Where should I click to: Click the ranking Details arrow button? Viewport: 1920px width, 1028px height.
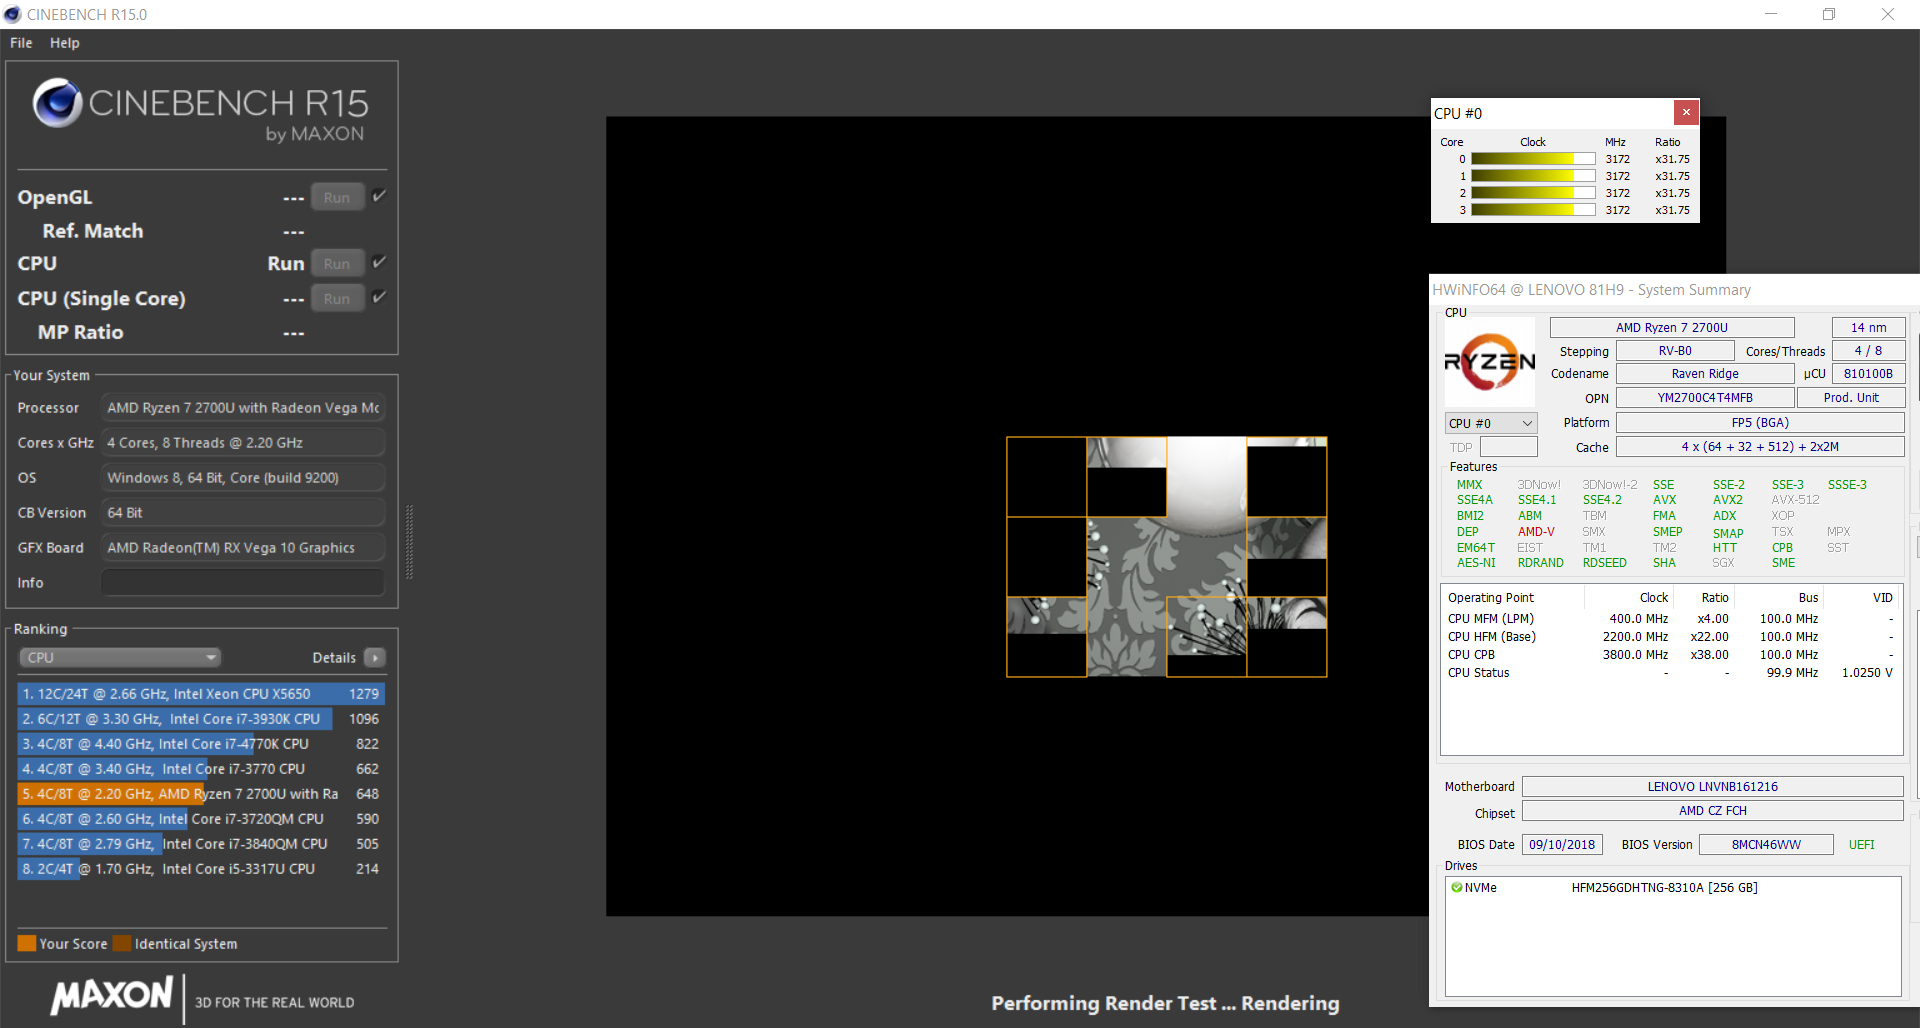[375, 657]
